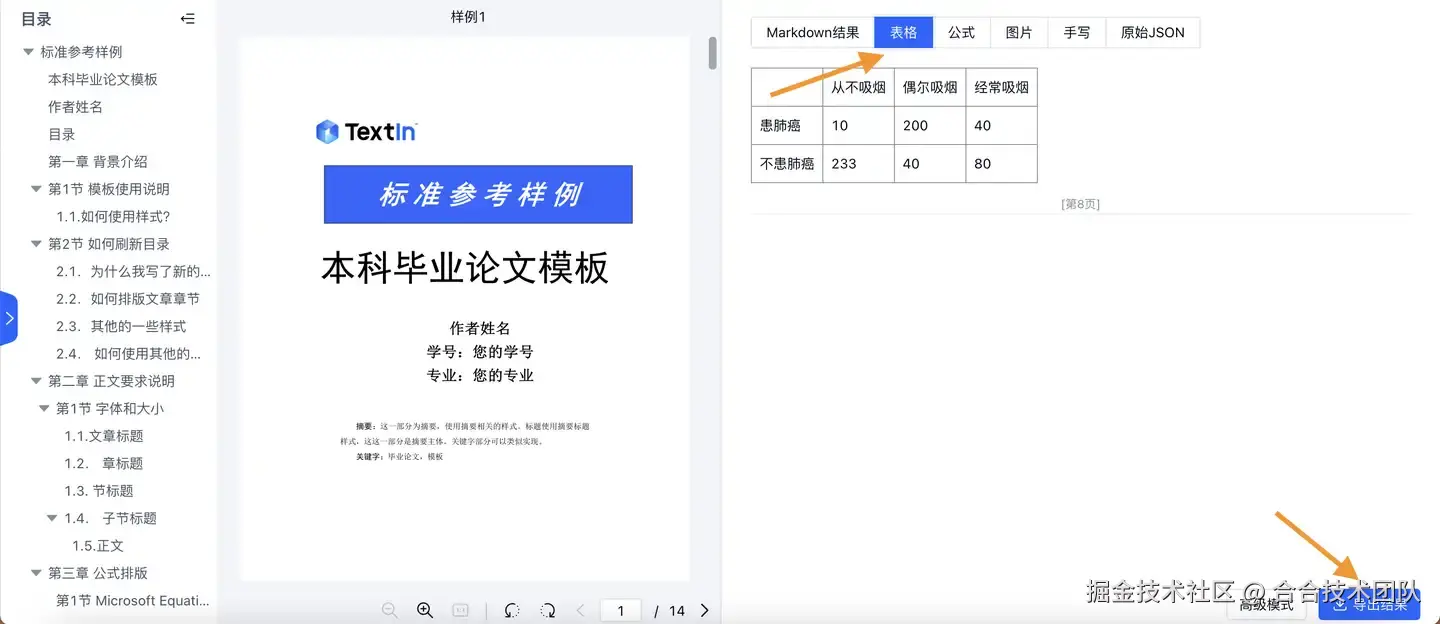1440x624 pixels.
Task: Collapse 第1节 字体和大小 node
Action: point(44,408)
